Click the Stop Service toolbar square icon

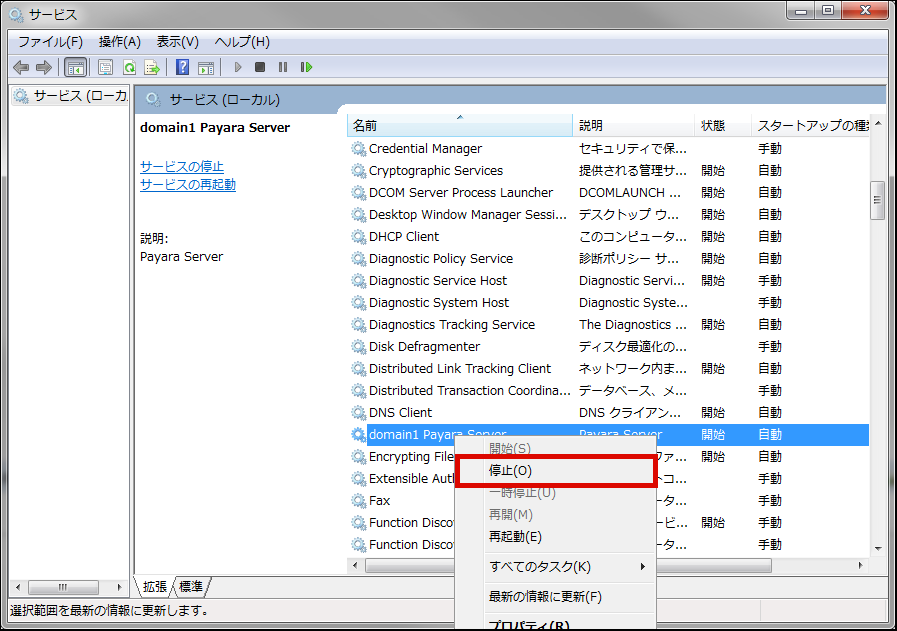tap(260, 67)
